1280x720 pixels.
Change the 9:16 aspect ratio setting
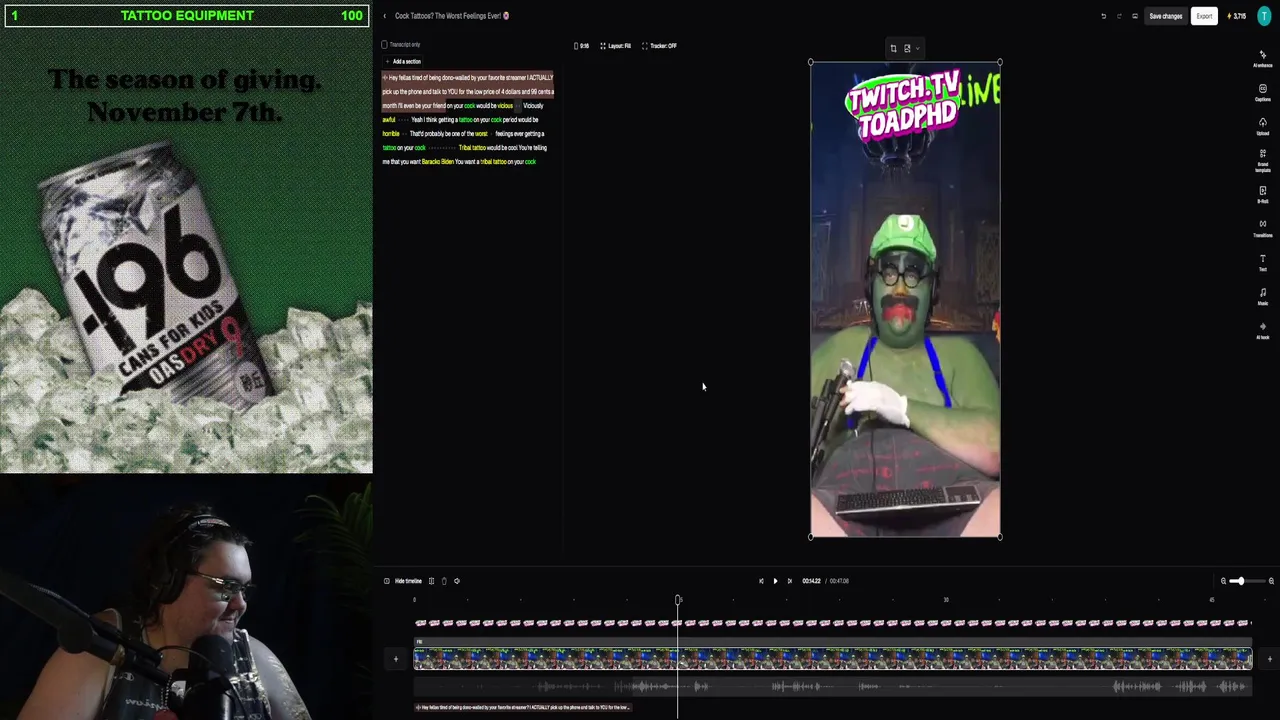coord(581,46)
